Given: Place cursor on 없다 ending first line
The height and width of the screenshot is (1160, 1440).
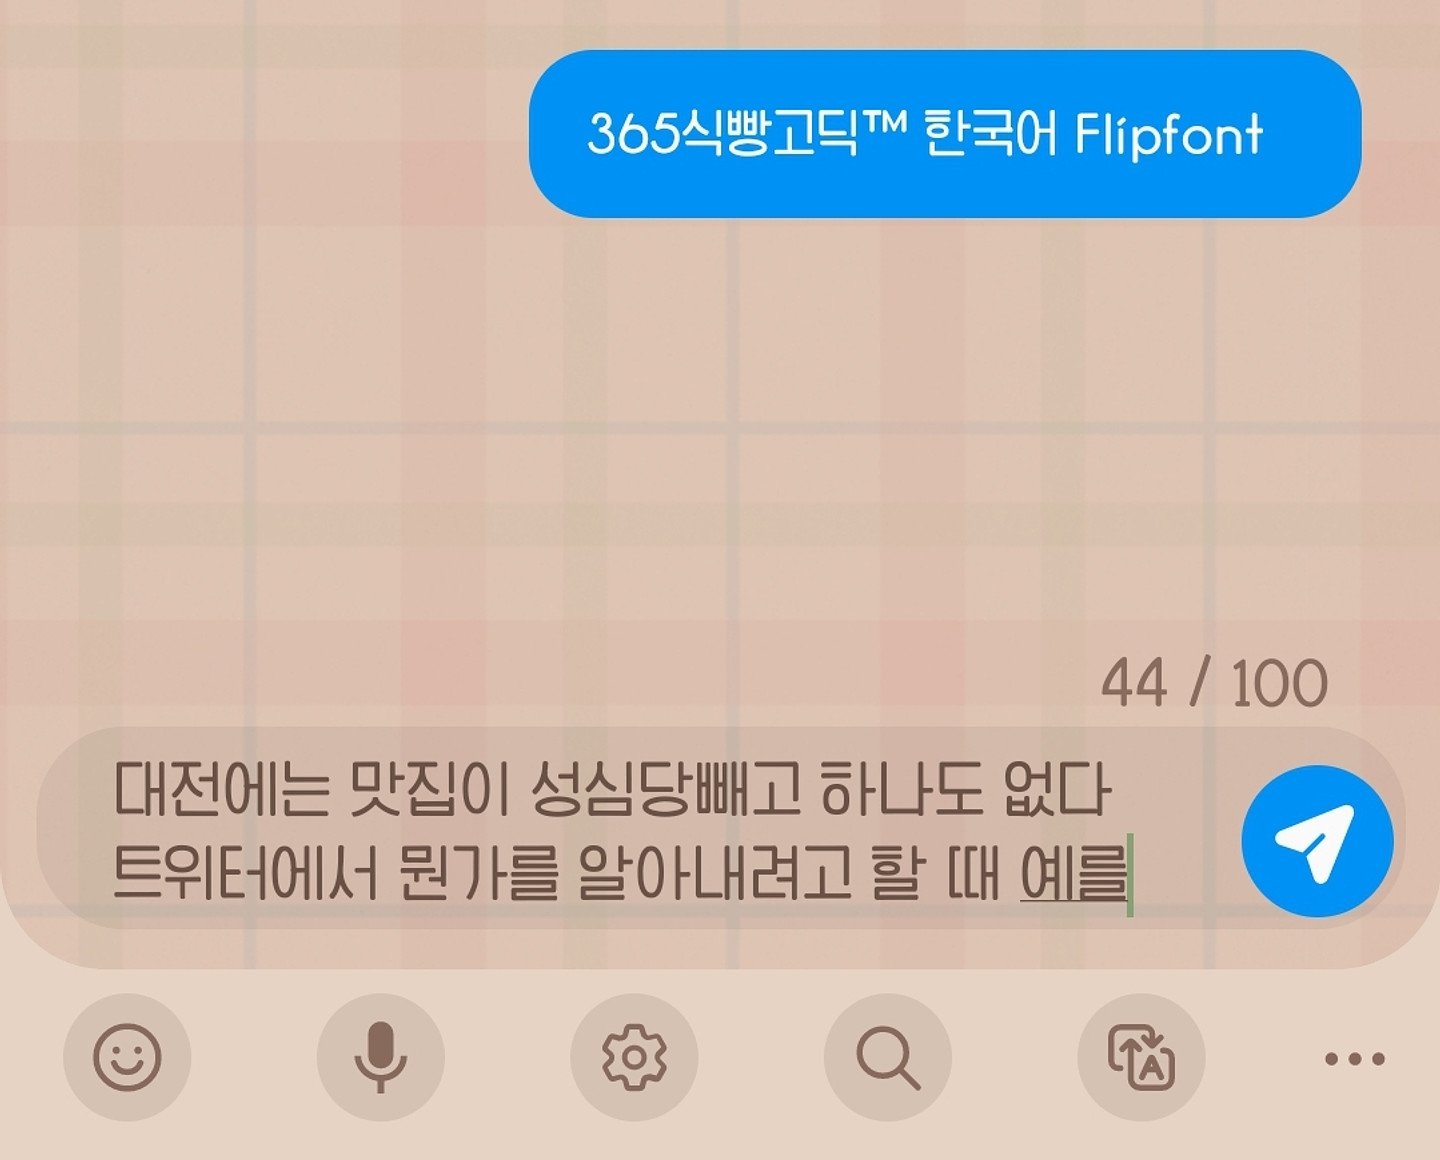Looking at the screenshot, I should click(x=1057, y=788).
